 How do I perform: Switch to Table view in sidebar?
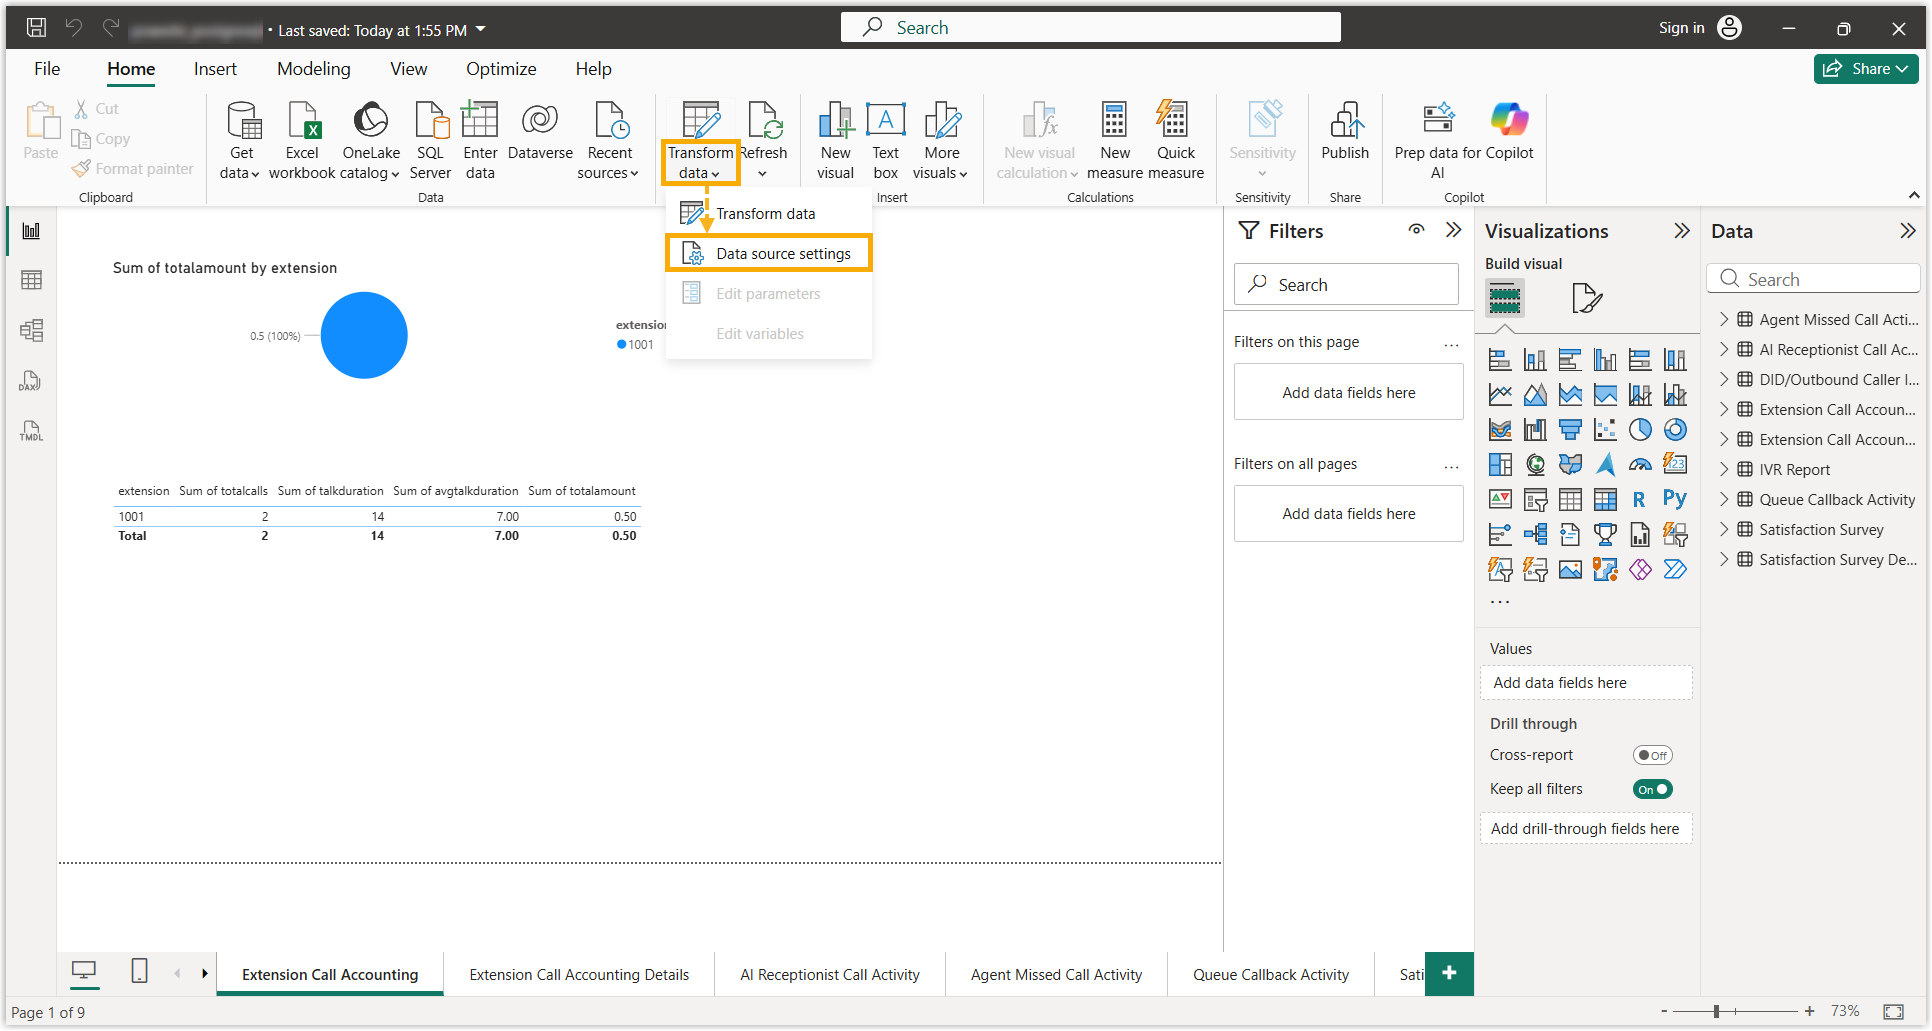(x=31, y=280)
